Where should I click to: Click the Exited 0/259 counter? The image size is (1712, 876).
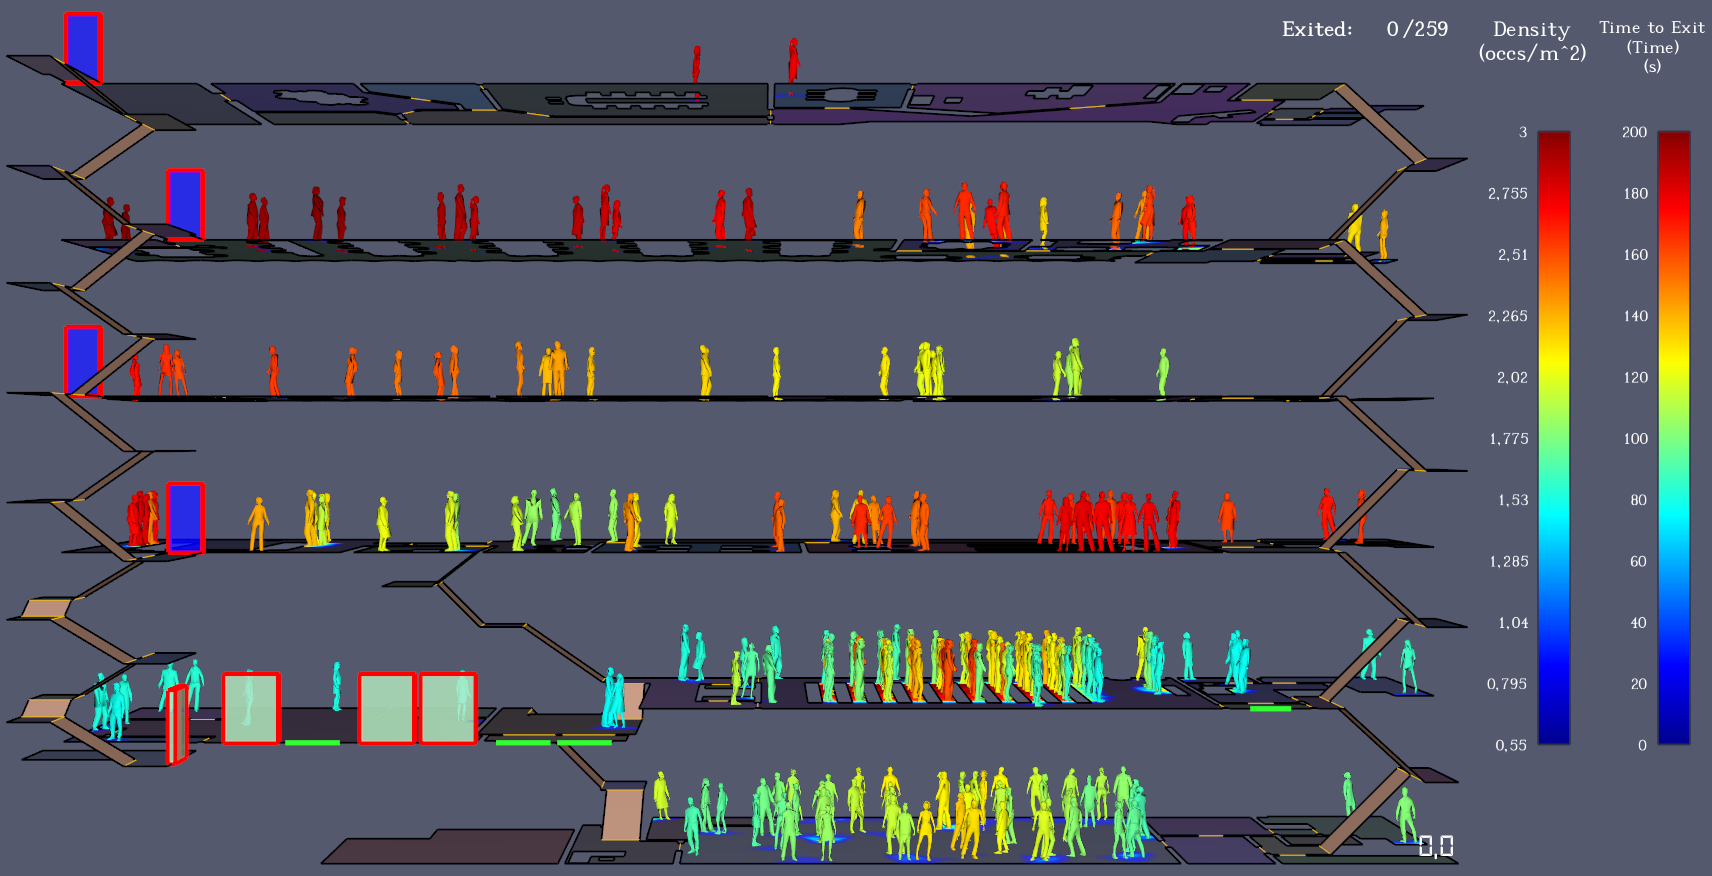point(1364,29)
